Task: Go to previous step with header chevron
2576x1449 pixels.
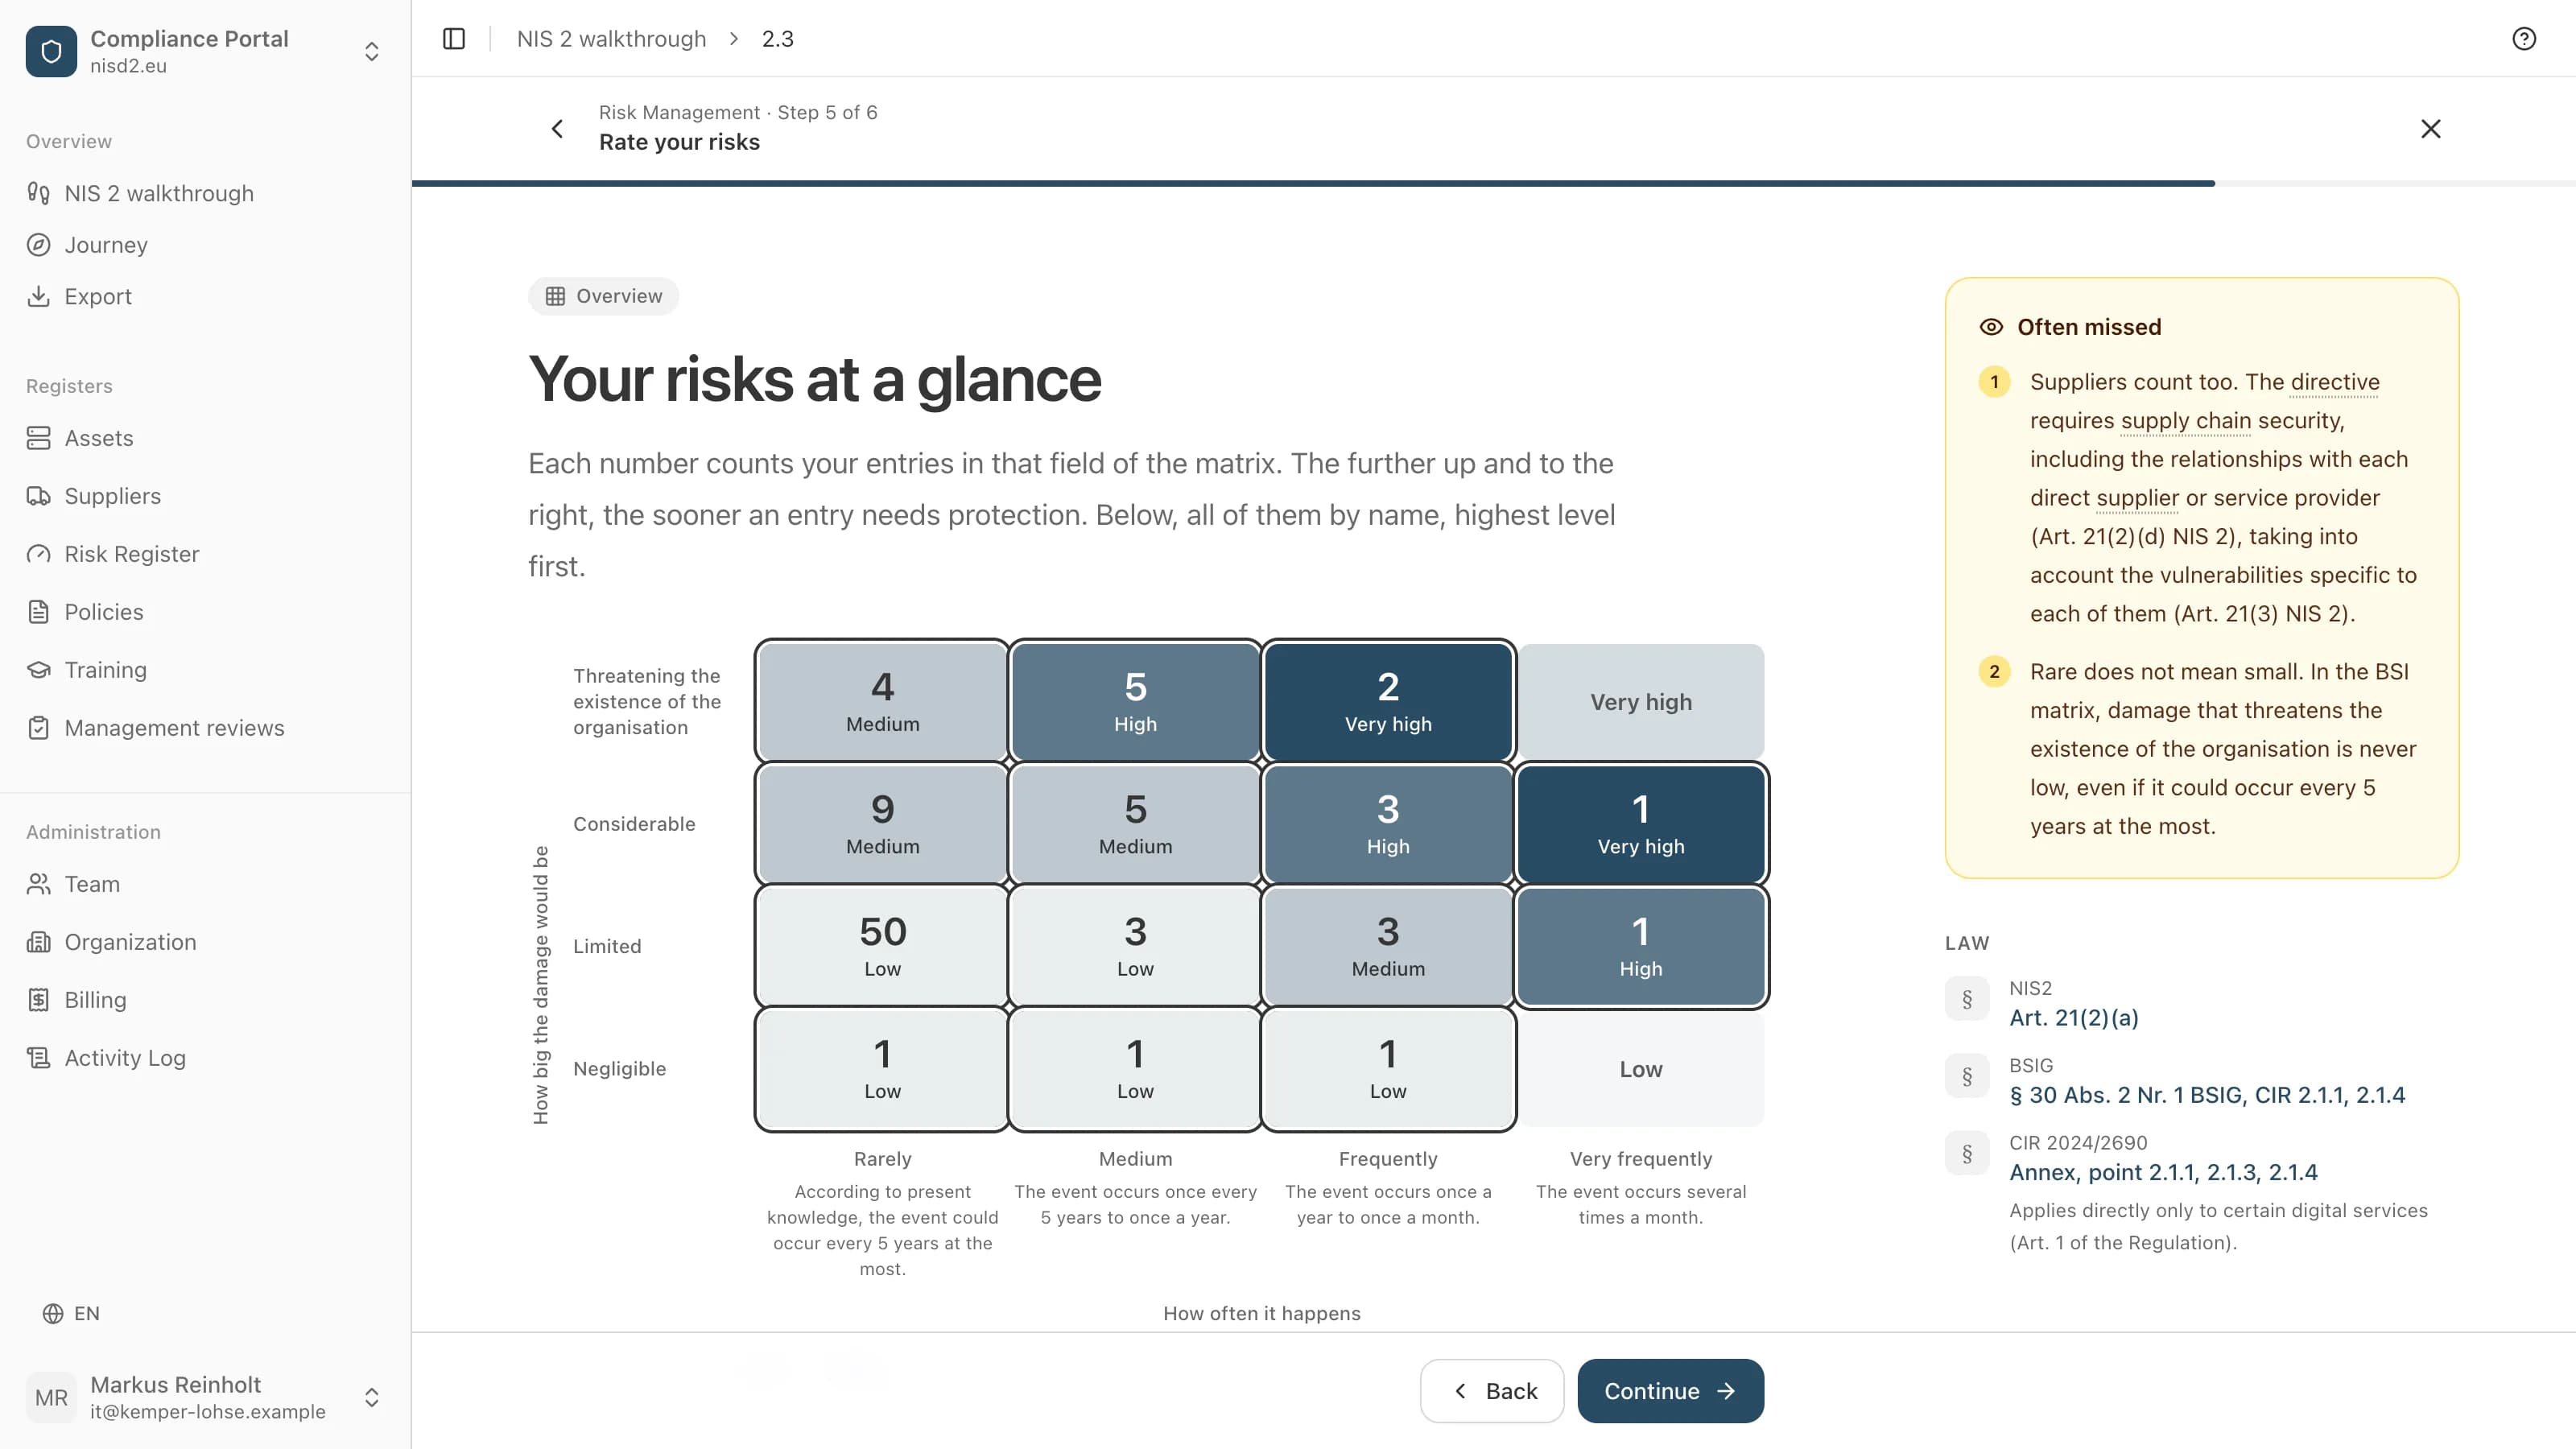Action: click(x=557, y=129)
